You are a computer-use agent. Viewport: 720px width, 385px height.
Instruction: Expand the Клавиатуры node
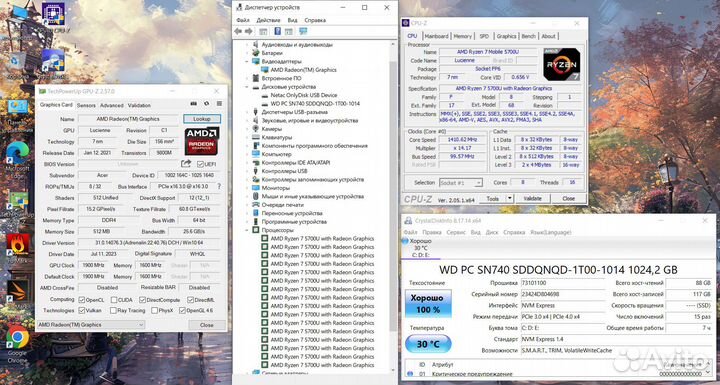pyautogui.click(x=247, y=137)
